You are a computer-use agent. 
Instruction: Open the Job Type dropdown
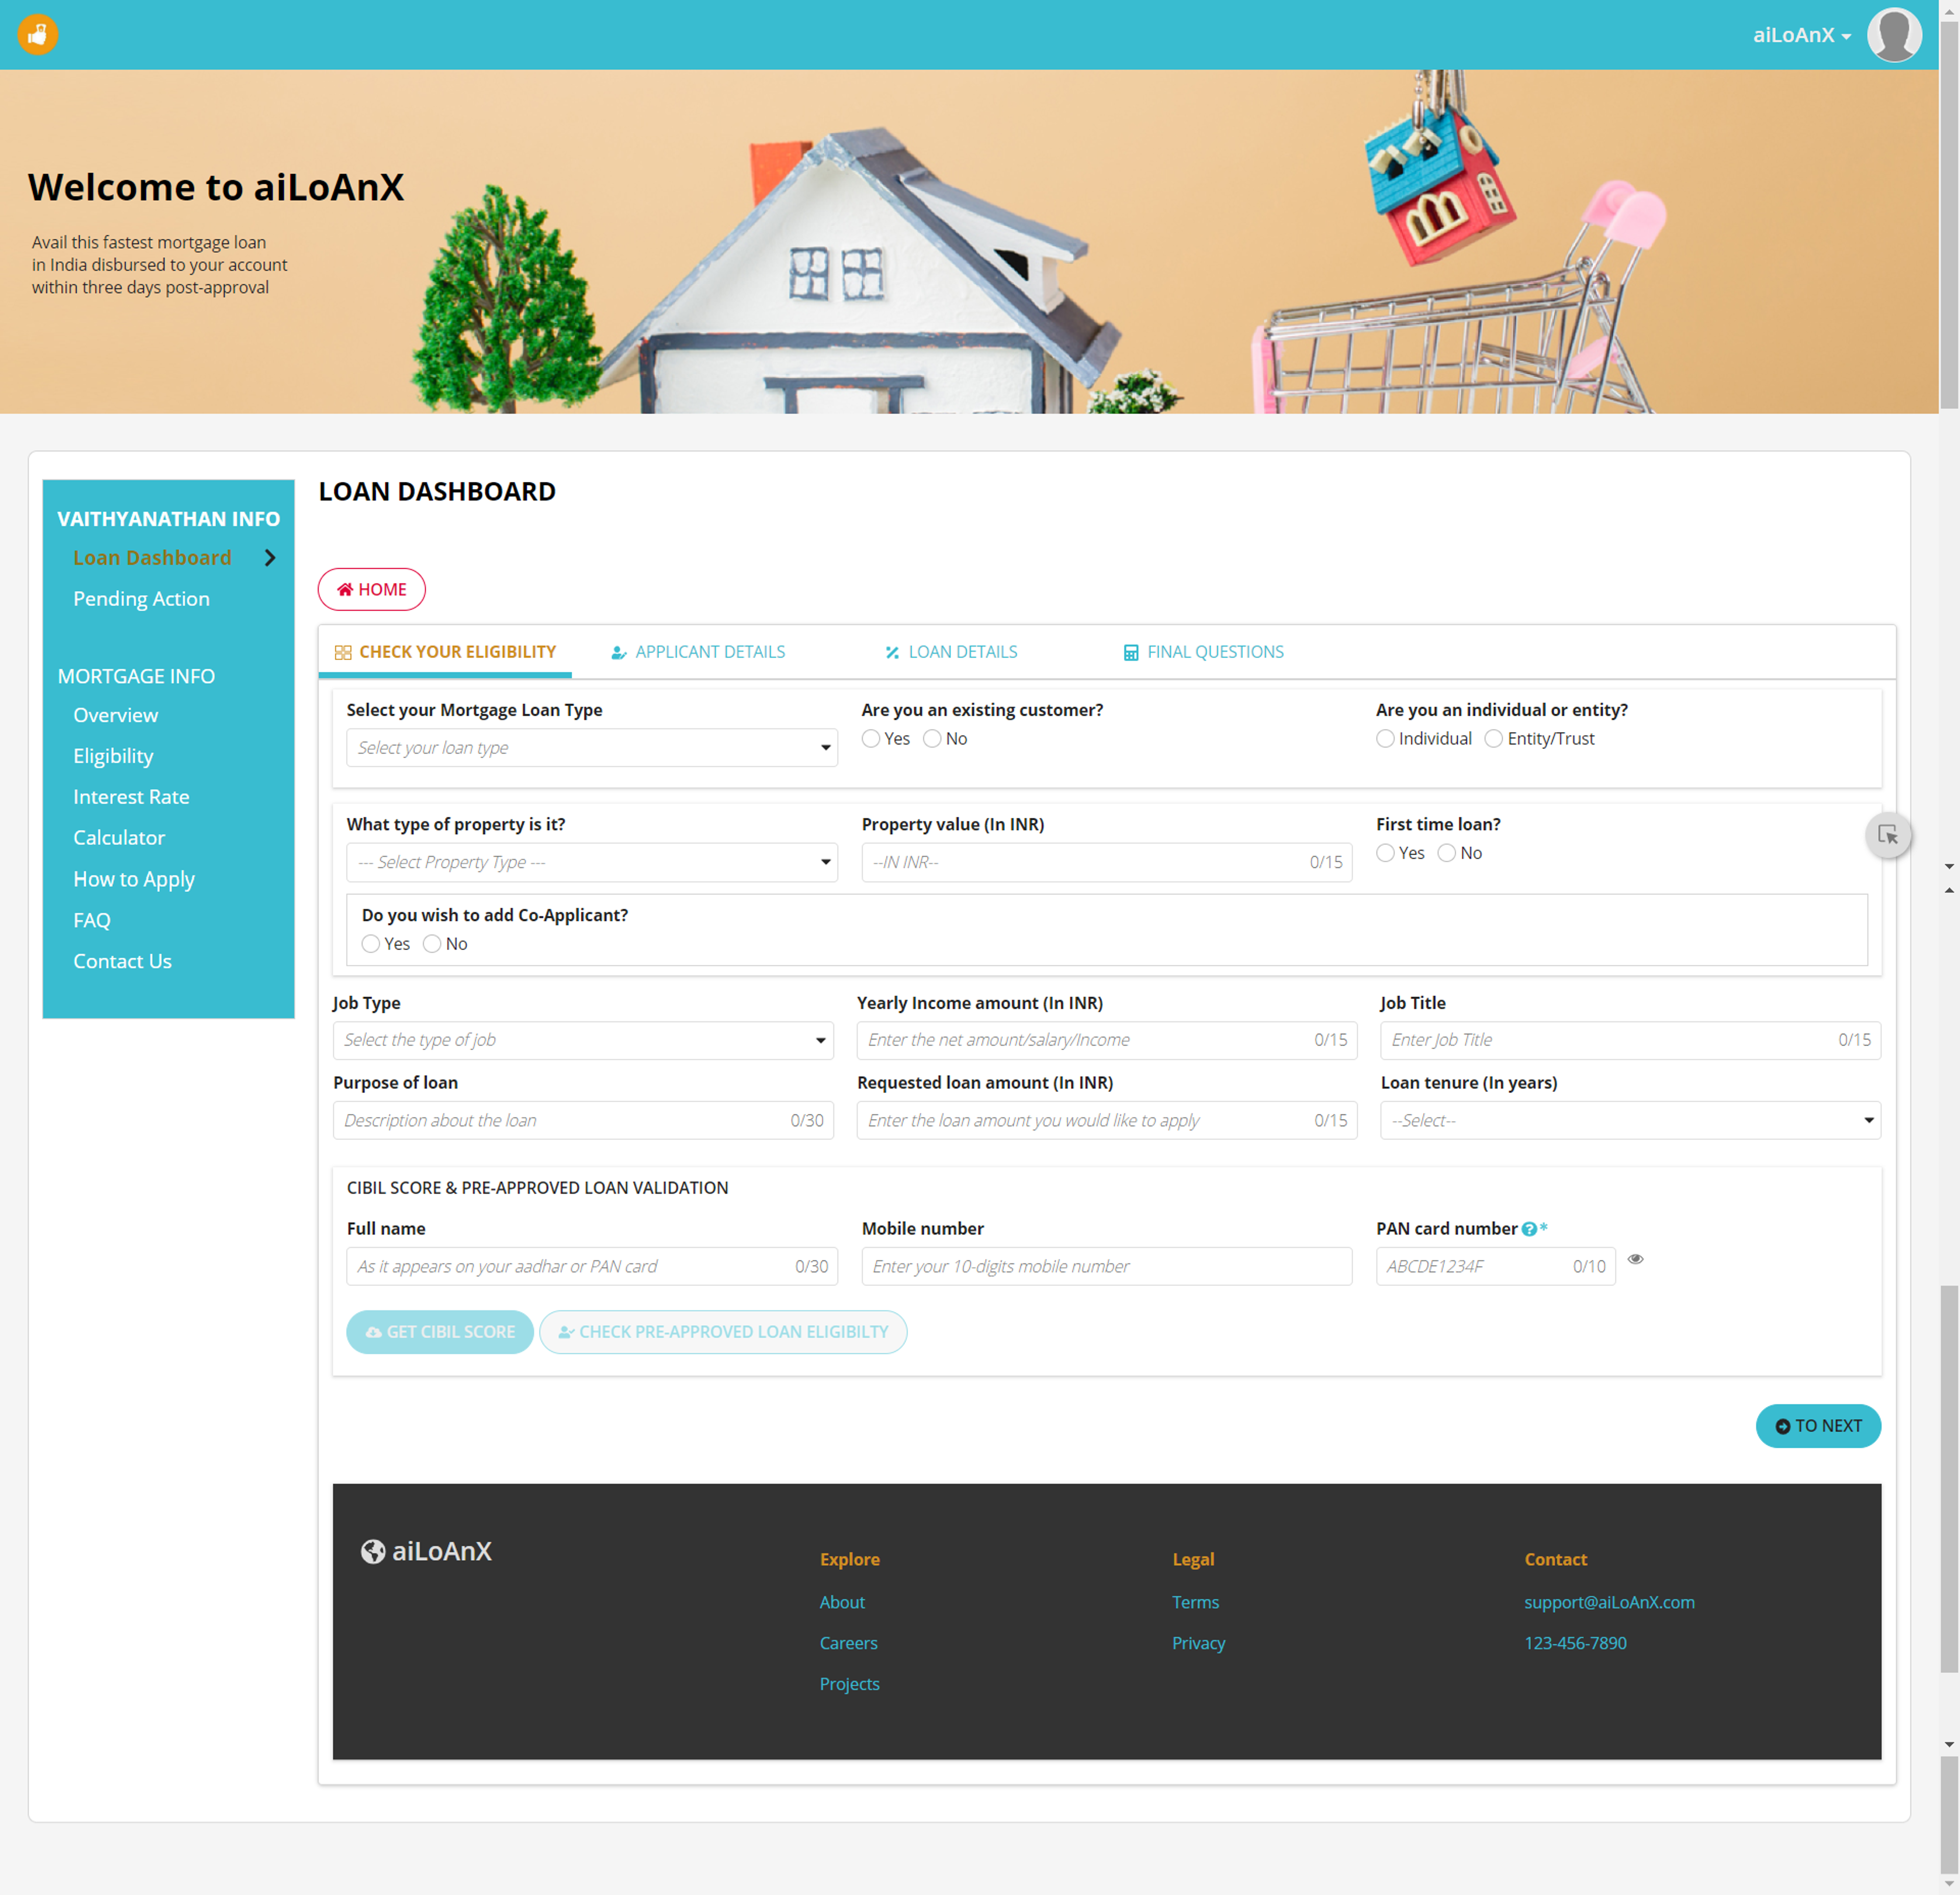coord(583,1040)
